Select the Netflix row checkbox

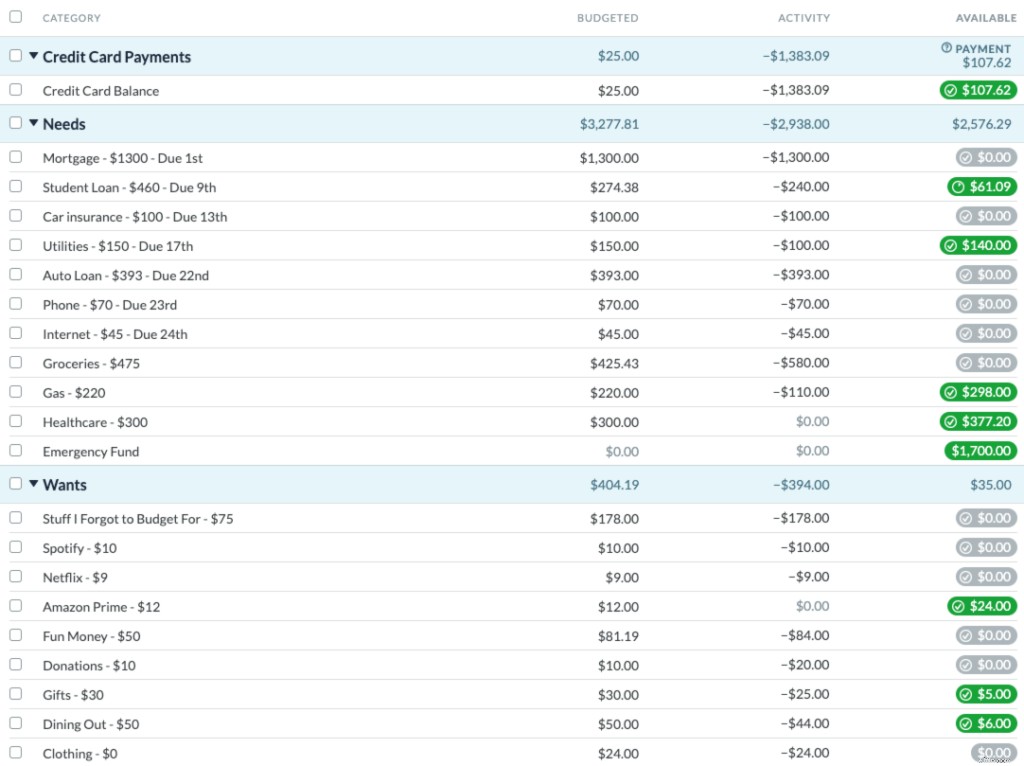click(x=15, y=576)
